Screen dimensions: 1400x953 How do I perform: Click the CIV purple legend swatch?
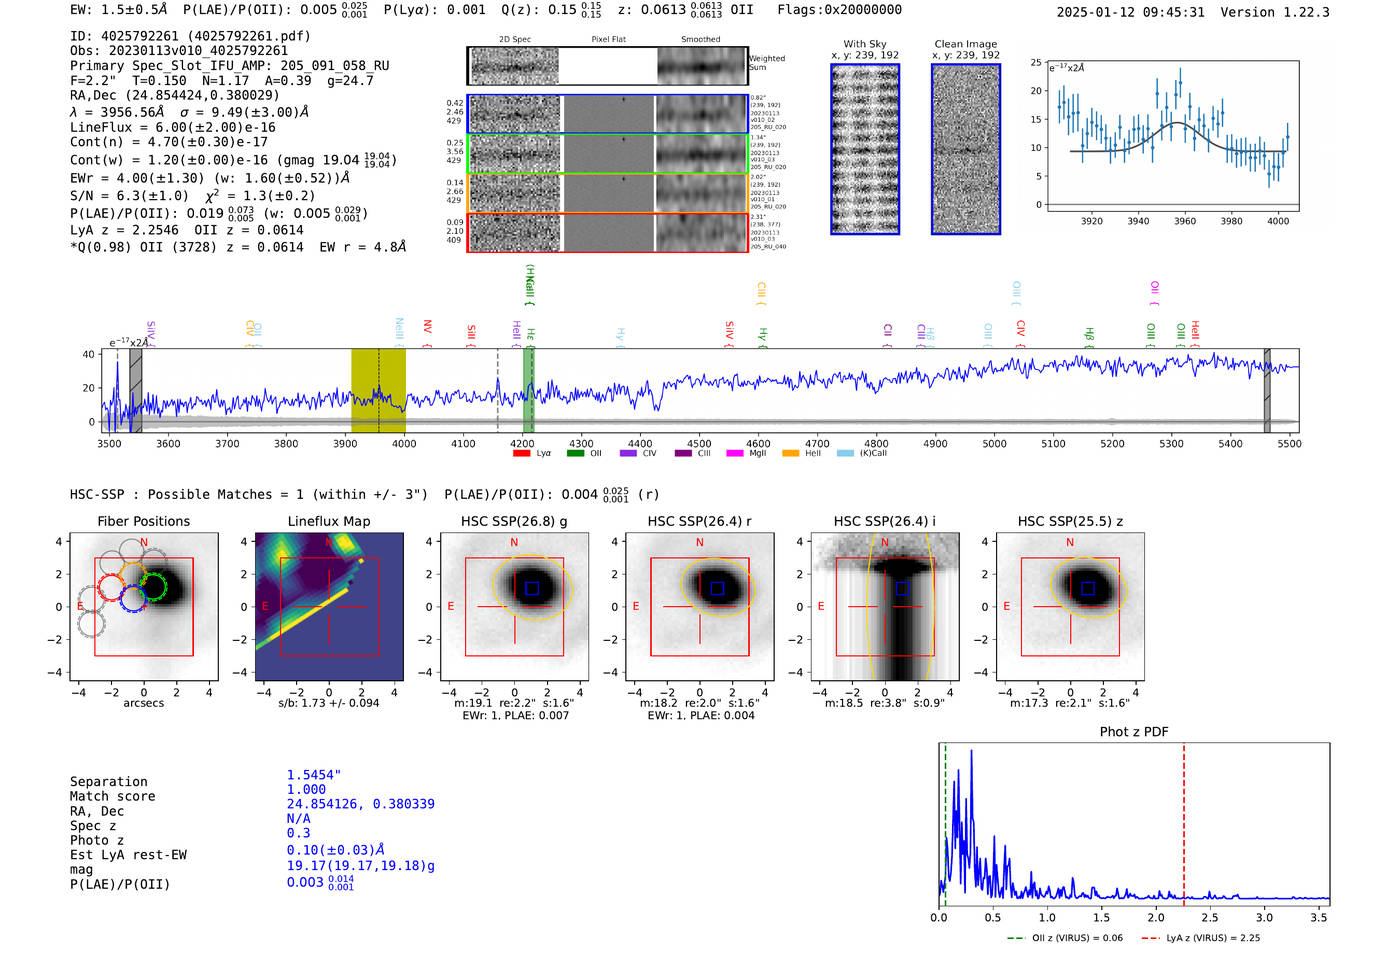tap(628, 453)
